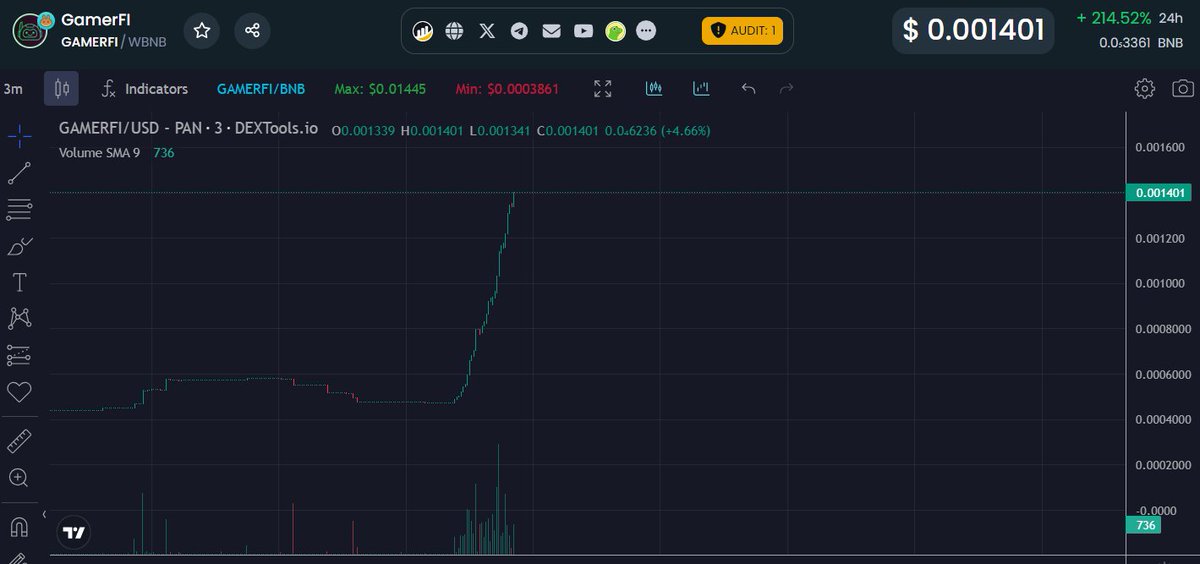Click the current price label 0.001401 on axis
Screen dimensions: 1200x564
tap(1157, 193)
